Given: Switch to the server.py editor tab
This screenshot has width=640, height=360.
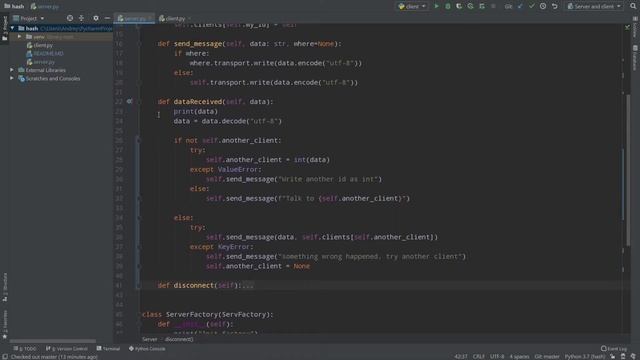Looking at the screenshot, I should tap(134, 18).
